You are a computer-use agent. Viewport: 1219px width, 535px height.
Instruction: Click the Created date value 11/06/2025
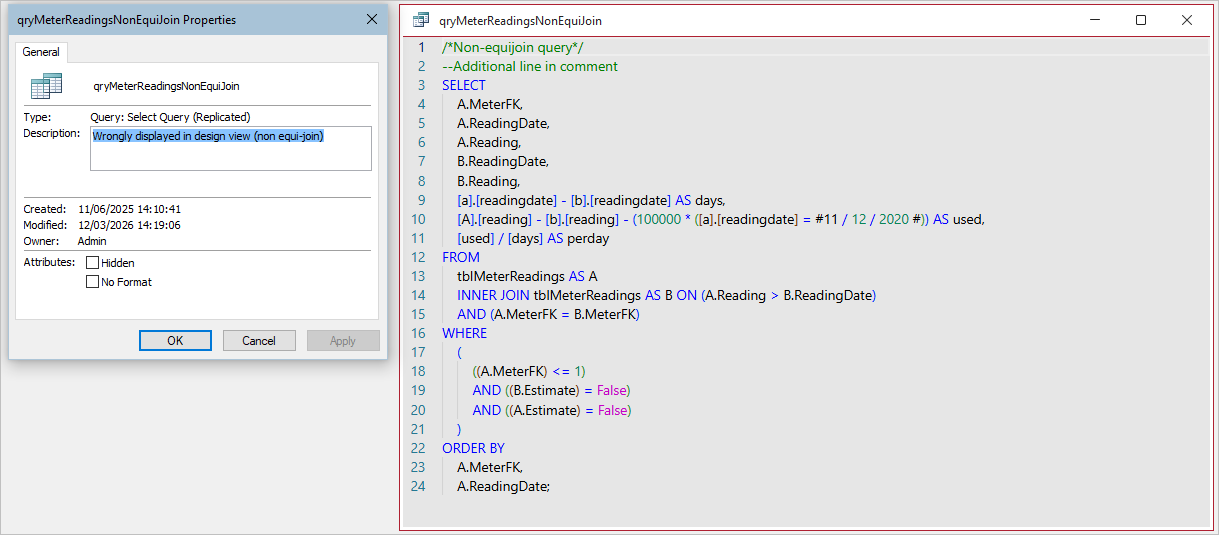[x=131, y=209]
